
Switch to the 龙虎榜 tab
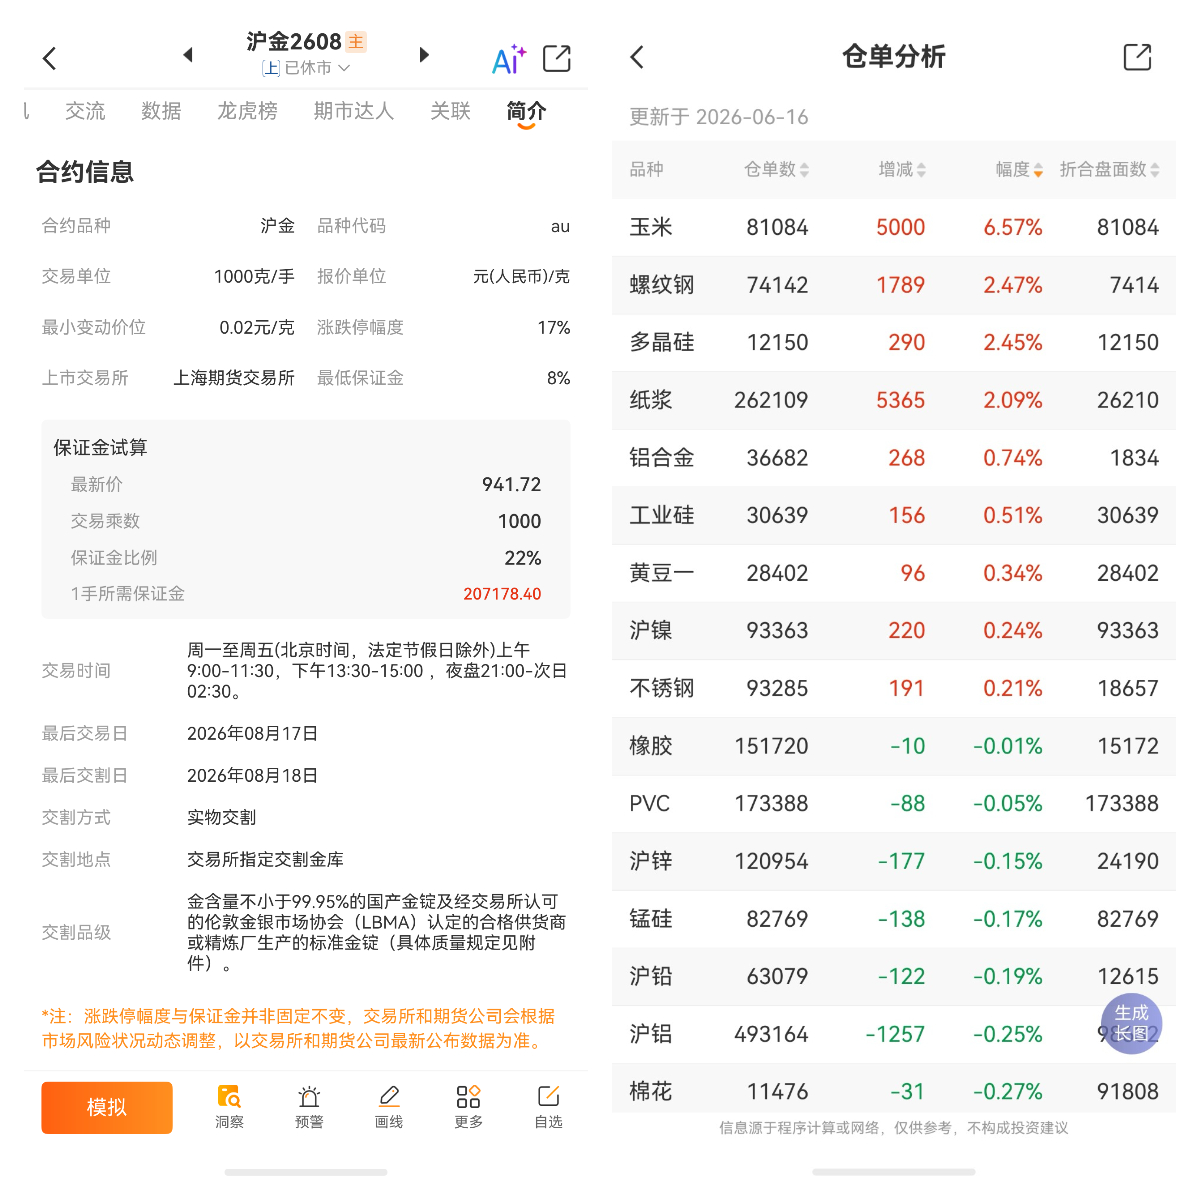pyautogui.click(x=247, y=111)
